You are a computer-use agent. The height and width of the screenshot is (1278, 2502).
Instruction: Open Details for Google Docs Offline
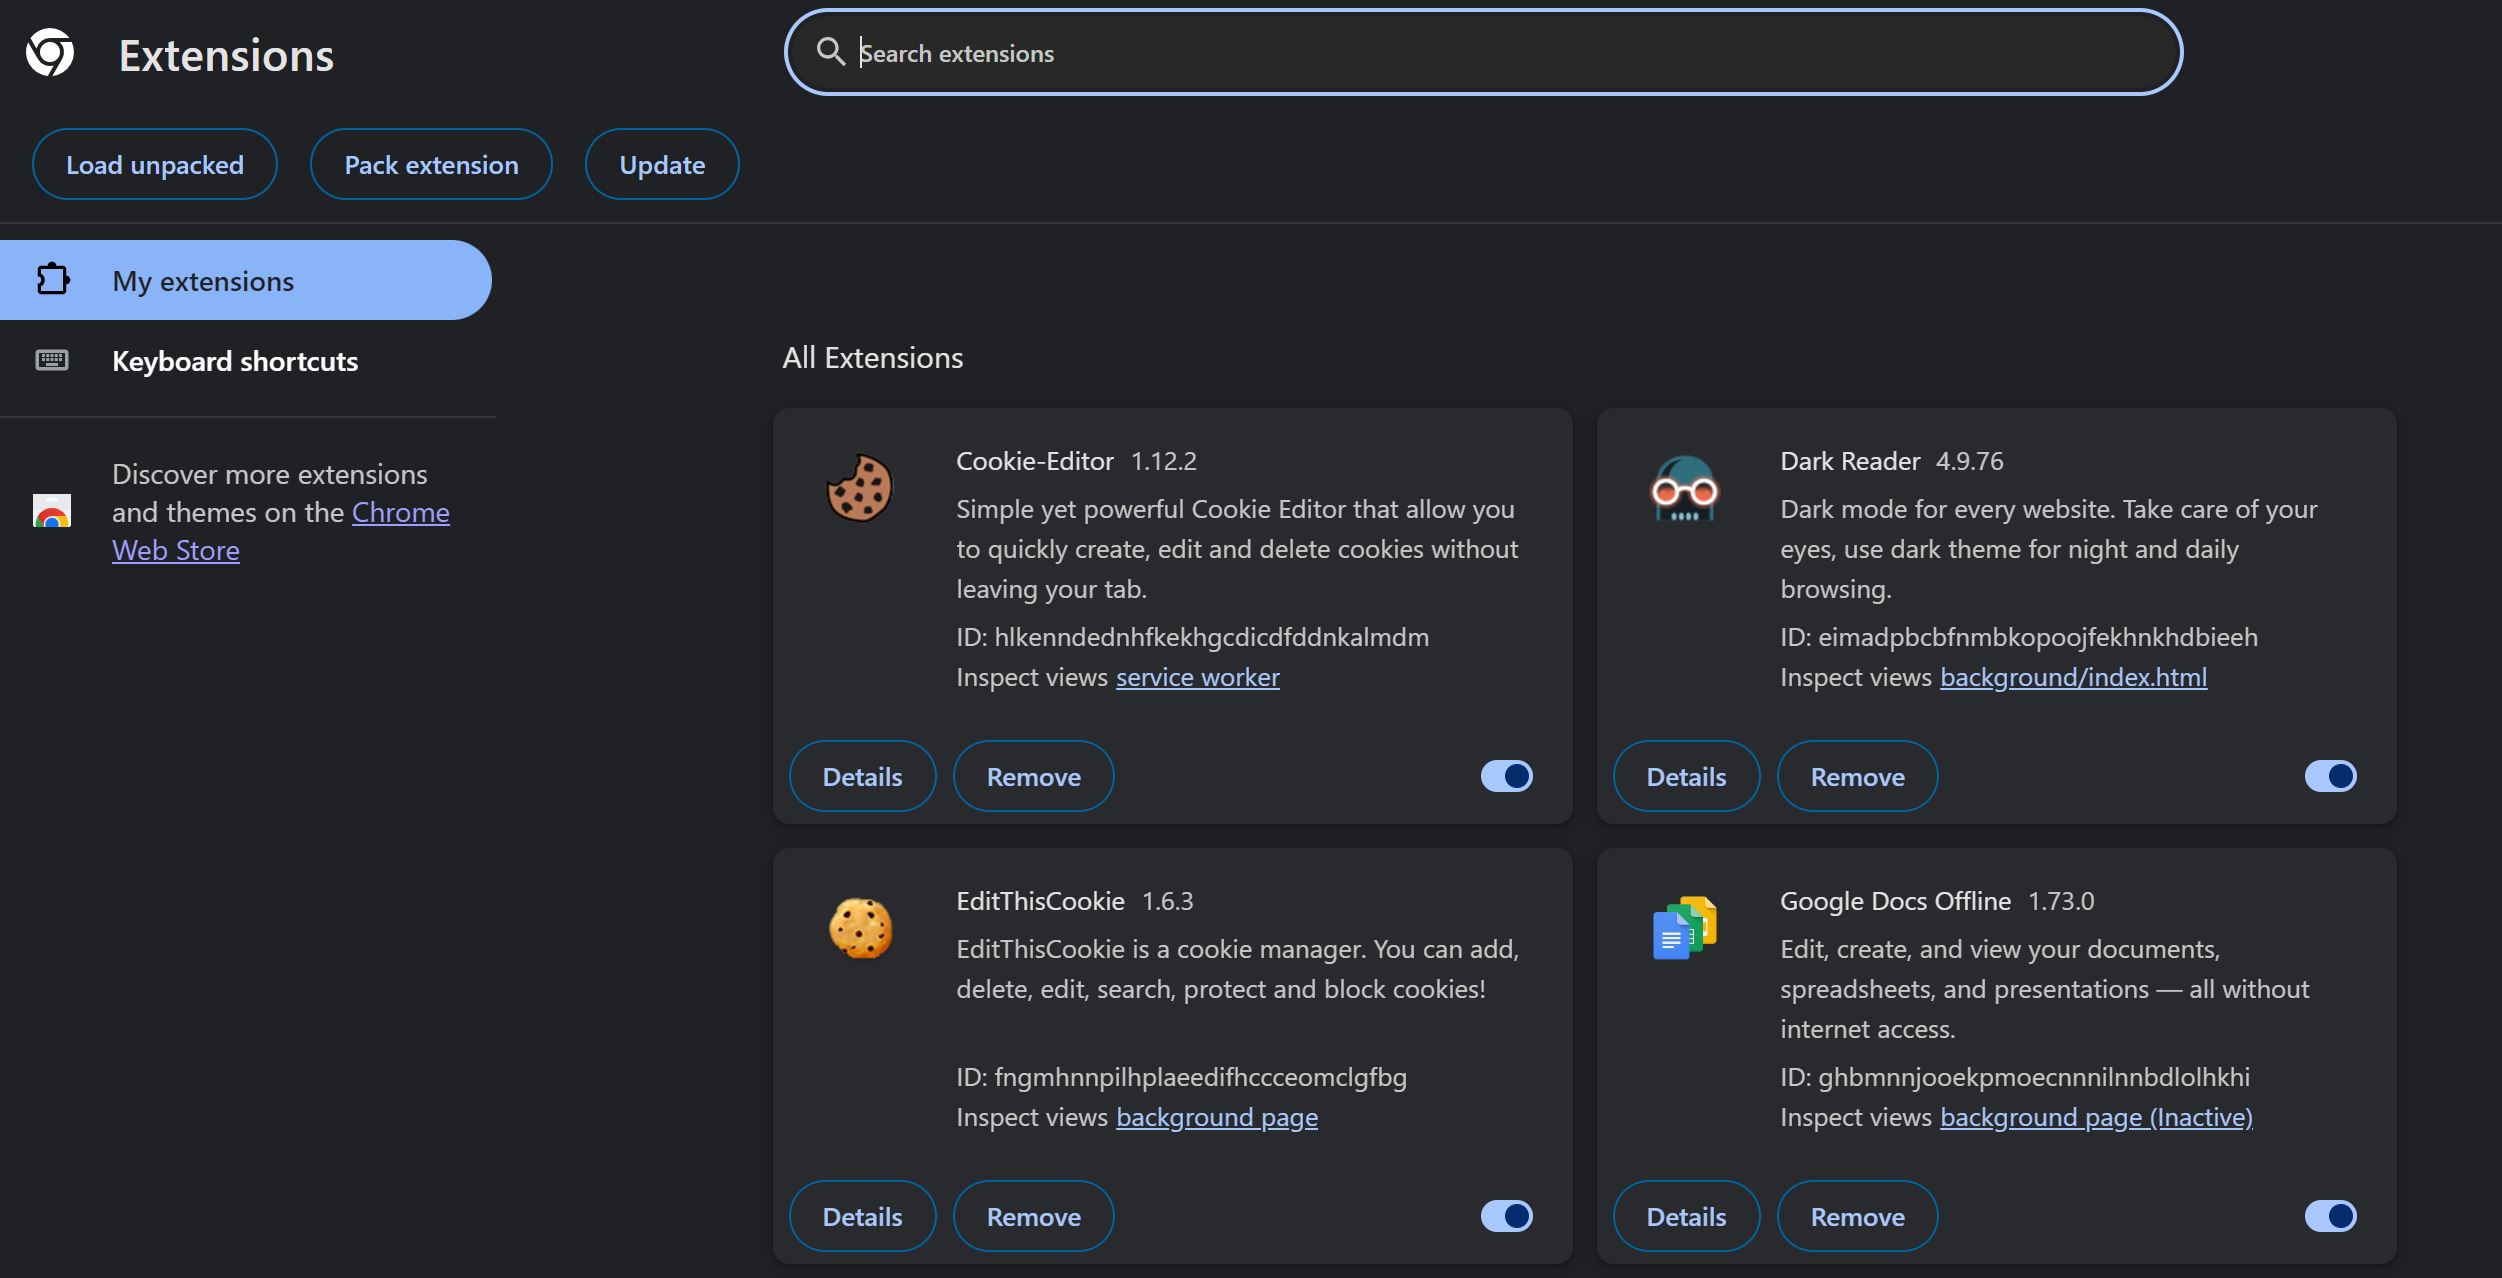[1686, 1216]
